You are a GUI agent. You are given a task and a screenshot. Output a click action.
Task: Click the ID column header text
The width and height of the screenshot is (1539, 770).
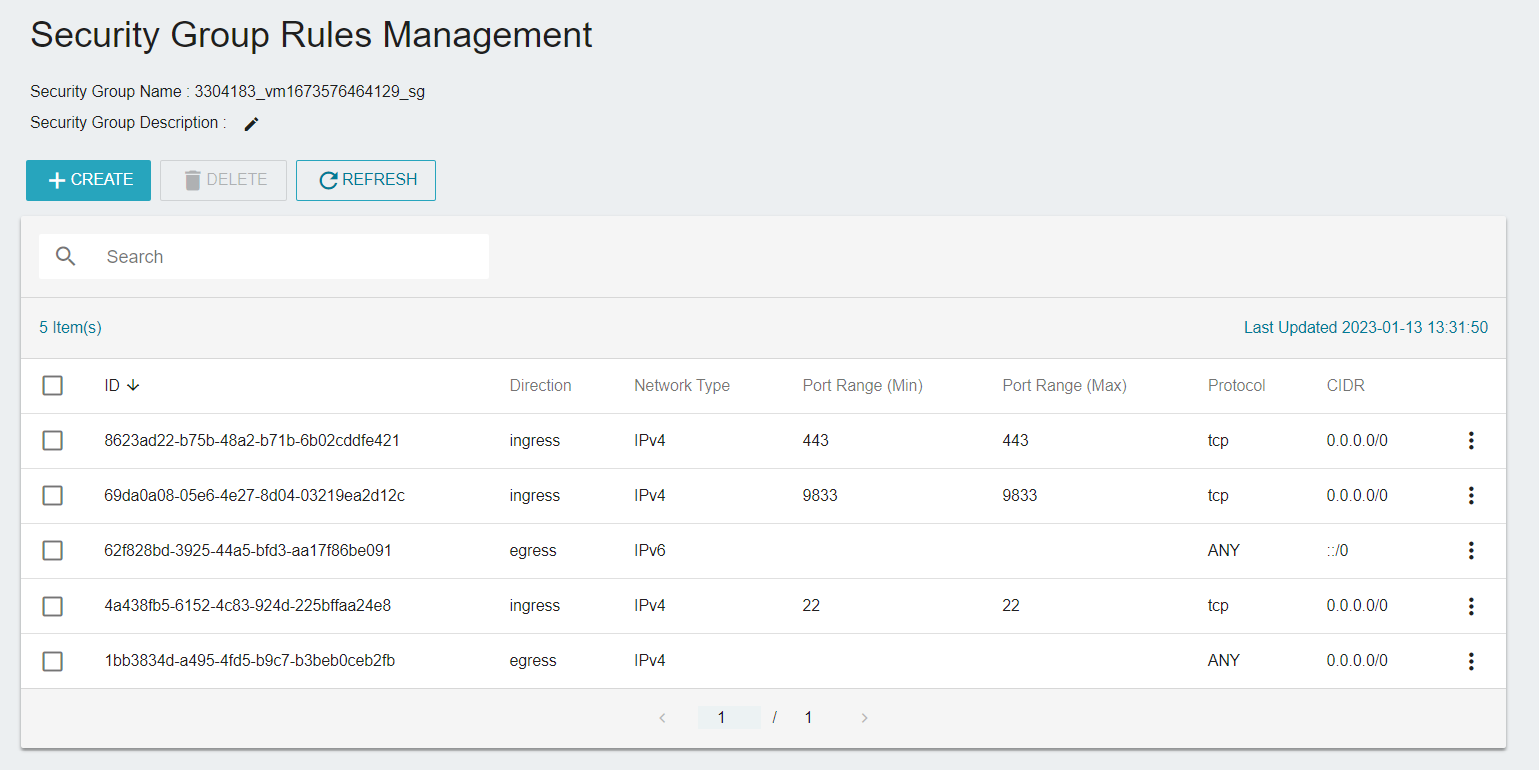click(112, 386)
